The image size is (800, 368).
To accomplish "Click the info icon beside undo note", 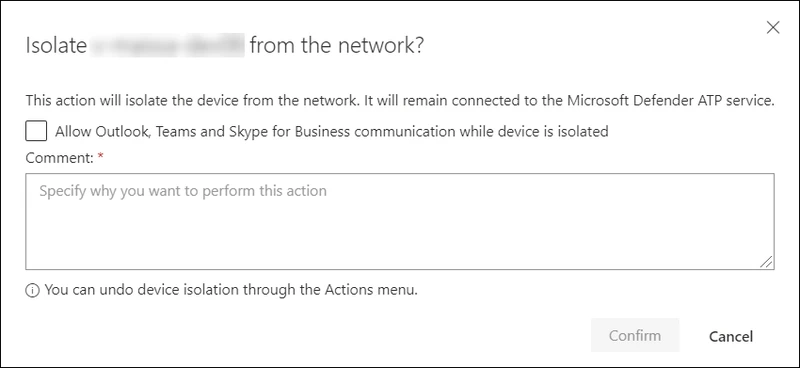I will [32, 291].
